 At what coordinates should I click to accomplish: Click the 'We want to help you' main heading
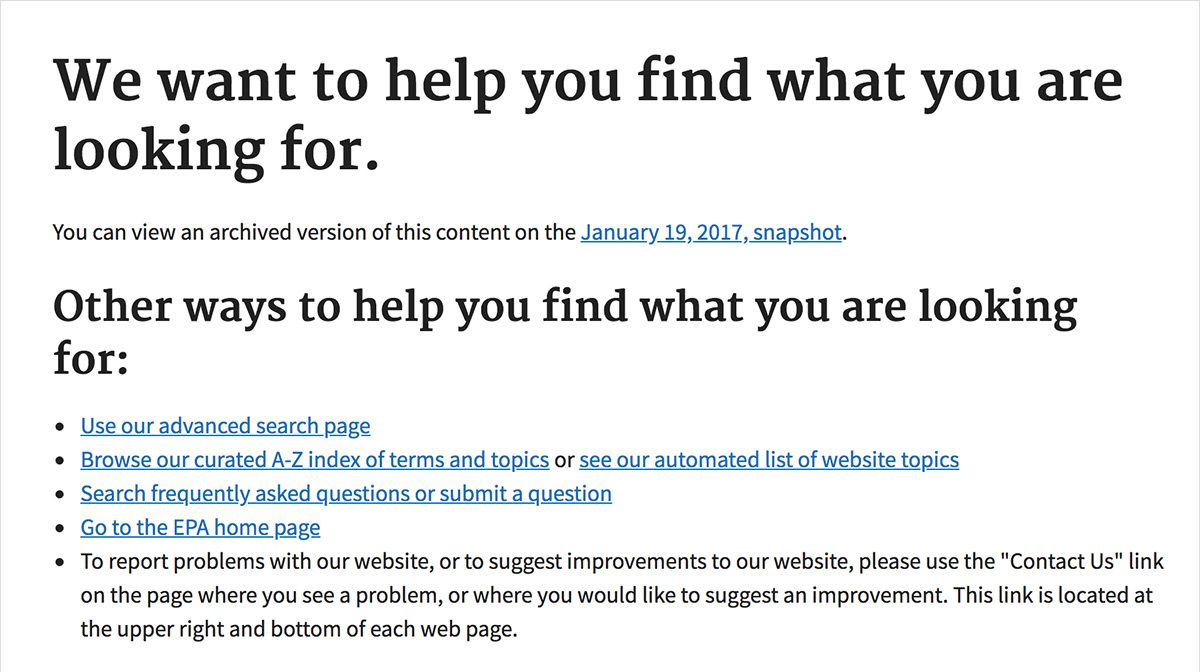tap(588, 82)
